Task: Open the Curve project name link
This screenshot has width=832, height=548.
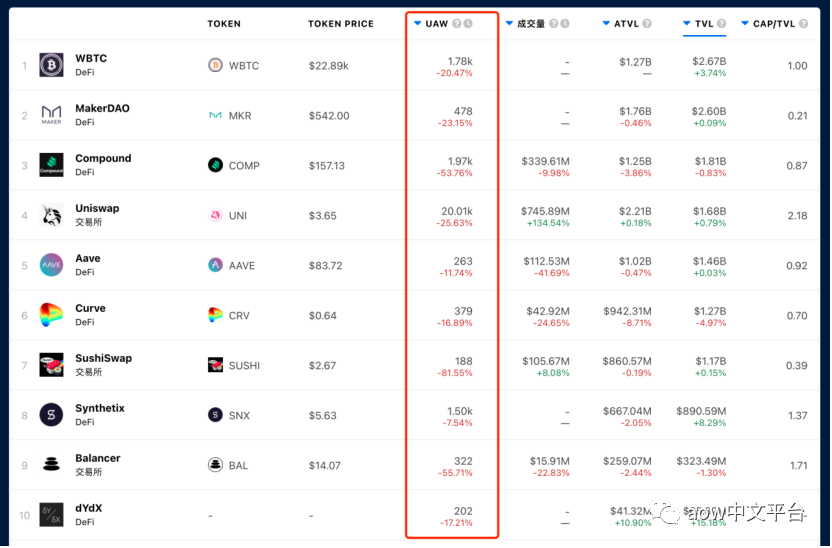Action: click(x=90, y=308)
